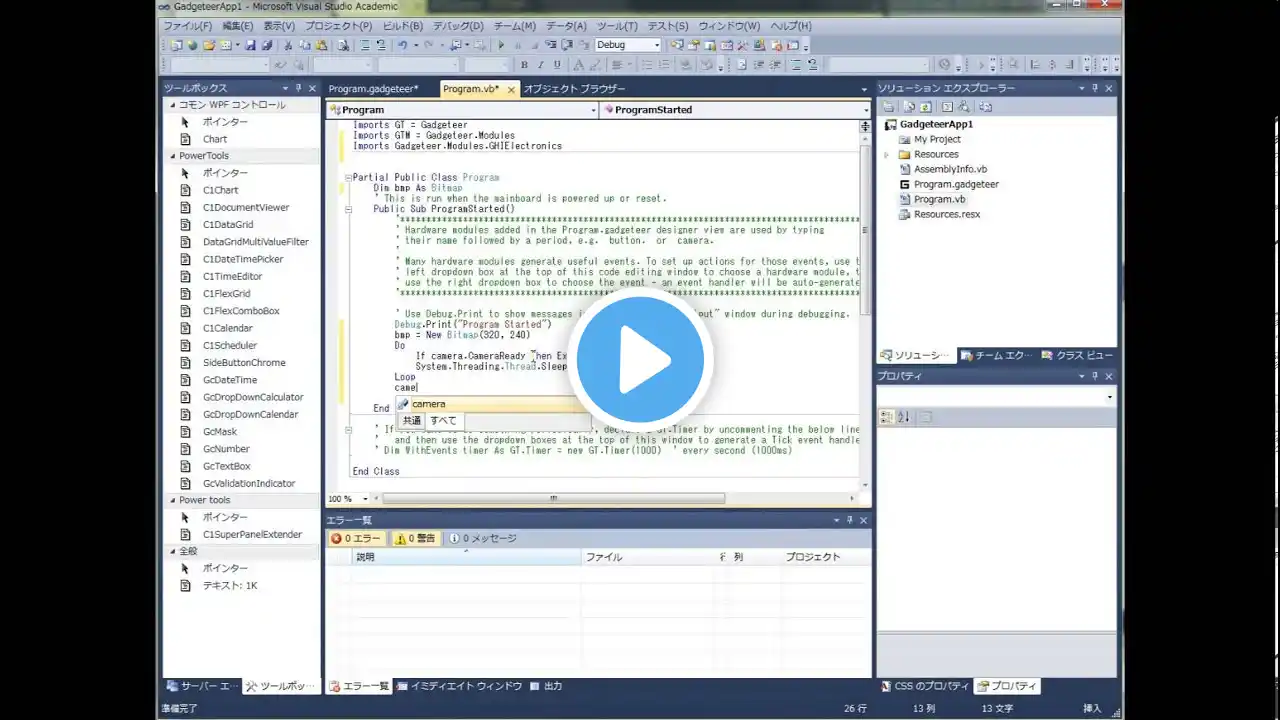The width and height of the screenshot is (1280, 720).
Task: Click the Save All icon in the toolbar
Action: (267, 45)
